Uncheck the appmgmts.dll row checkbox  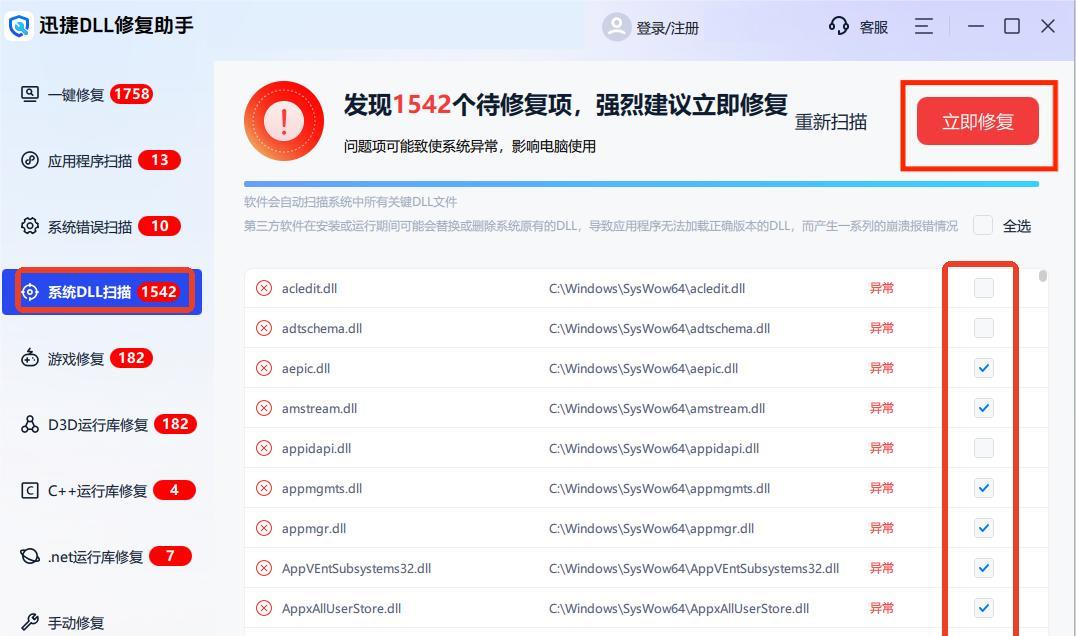[x=983, y=488]
